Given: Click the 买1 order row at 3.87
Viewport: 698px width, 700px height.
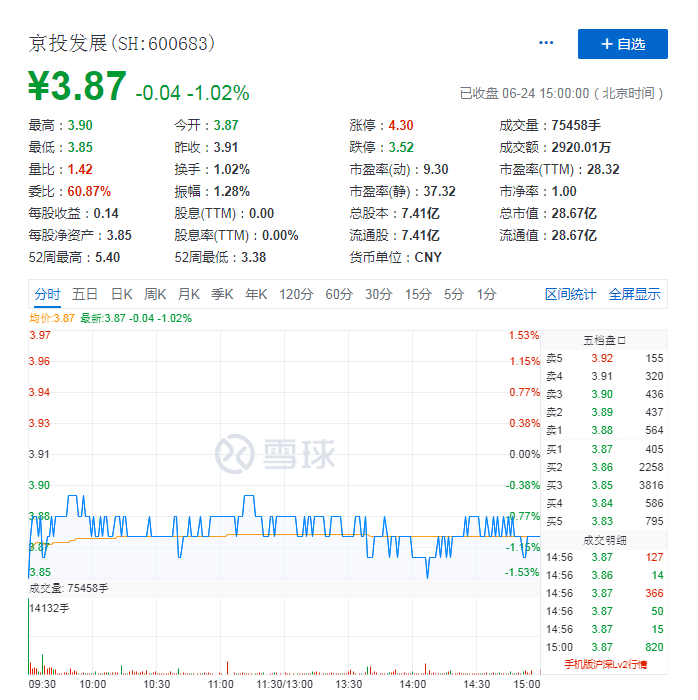Looking at the screenshot, I should [605, 449].
